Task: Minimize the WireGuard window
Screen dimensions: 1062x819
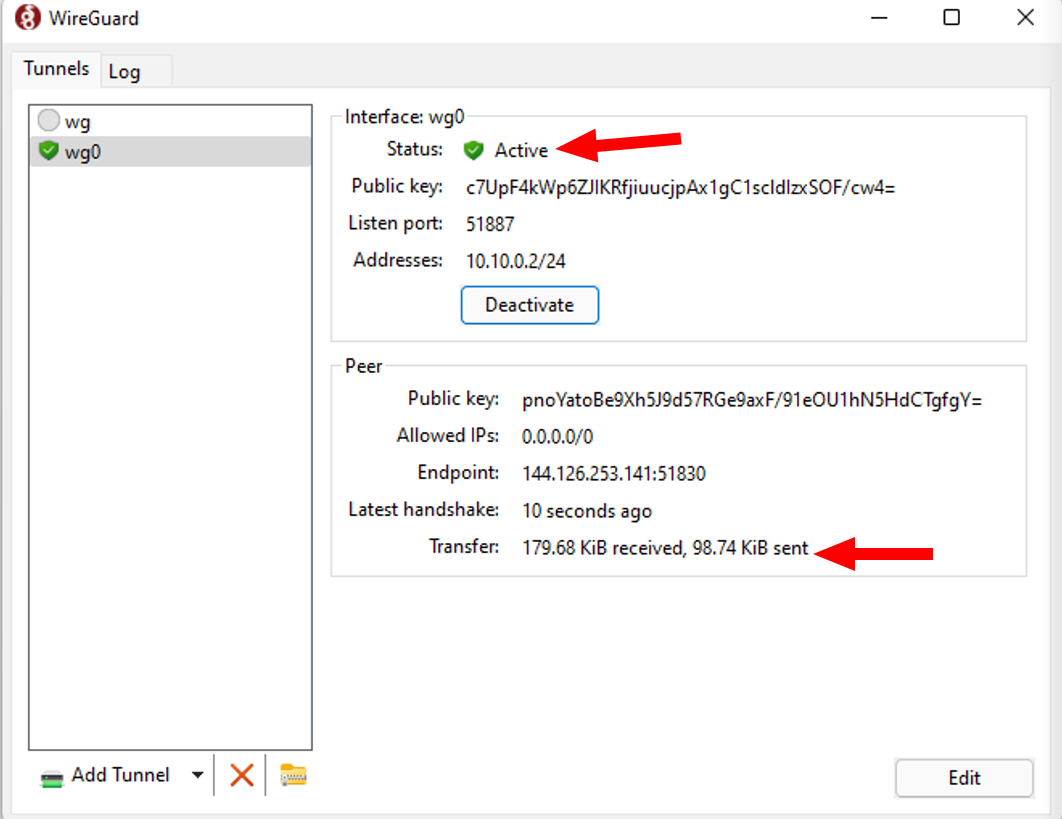Action: tap(879, 18)
